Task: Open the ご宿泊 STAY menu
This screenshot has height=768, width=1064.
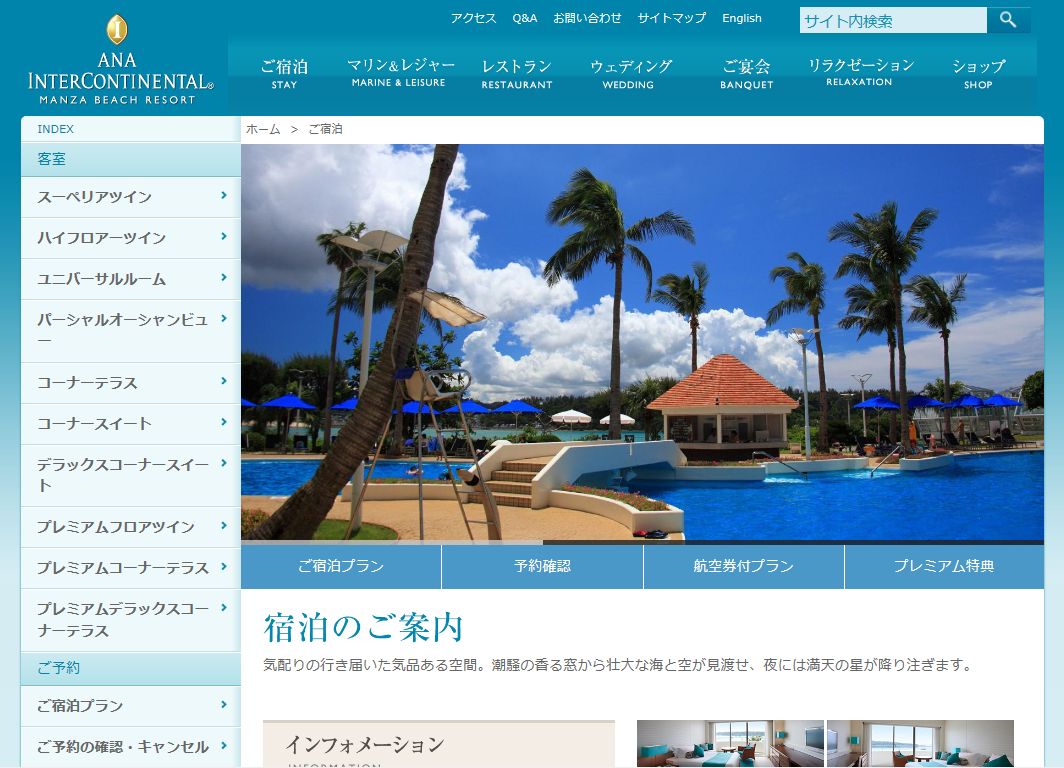Action: (x=284, y=73)
